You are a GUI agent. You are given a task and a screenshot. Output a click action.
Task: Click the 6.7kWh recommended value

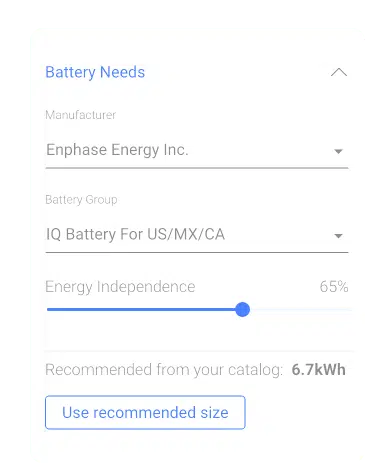318,370
